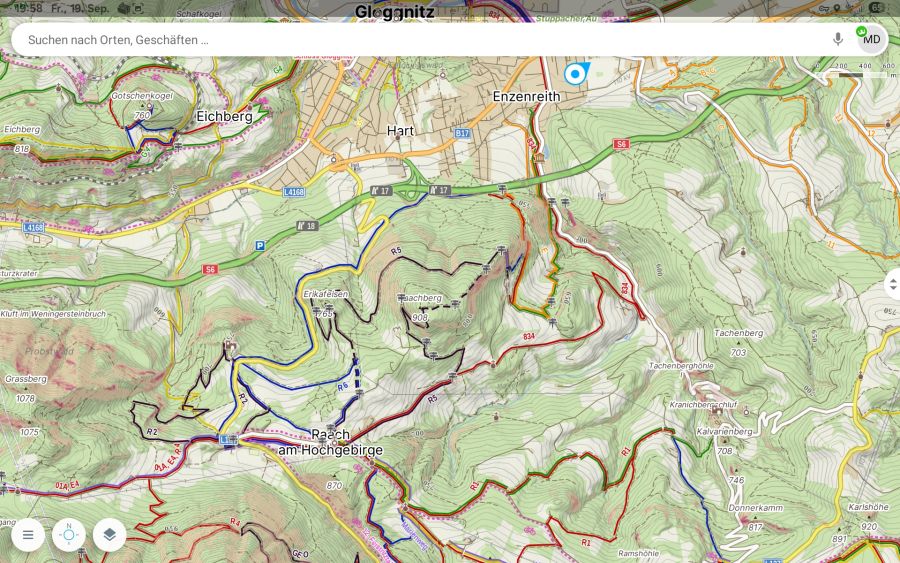The image size is (900, 563).
Task: Tap the Hart village label
Action: coord(400,131)
